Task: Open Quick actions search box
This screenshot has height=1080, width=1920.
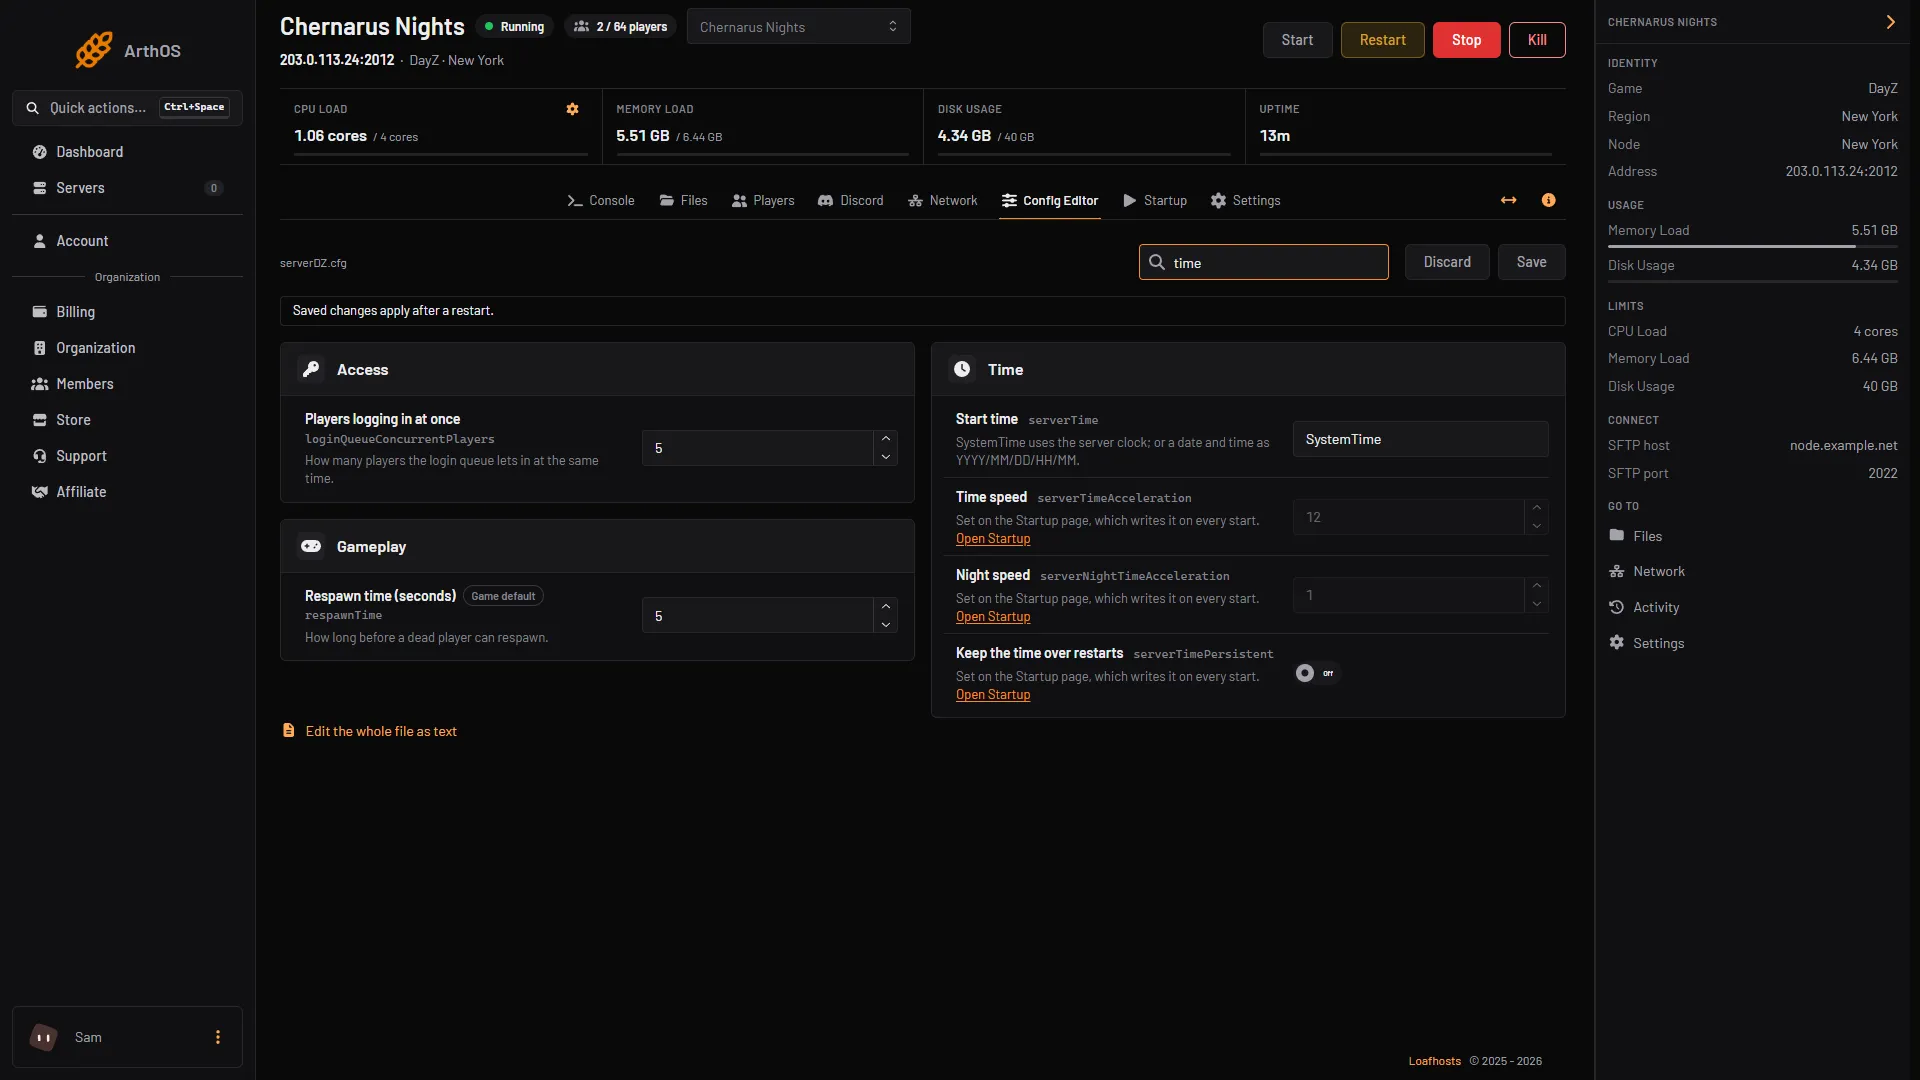Action: coord(127,108)
